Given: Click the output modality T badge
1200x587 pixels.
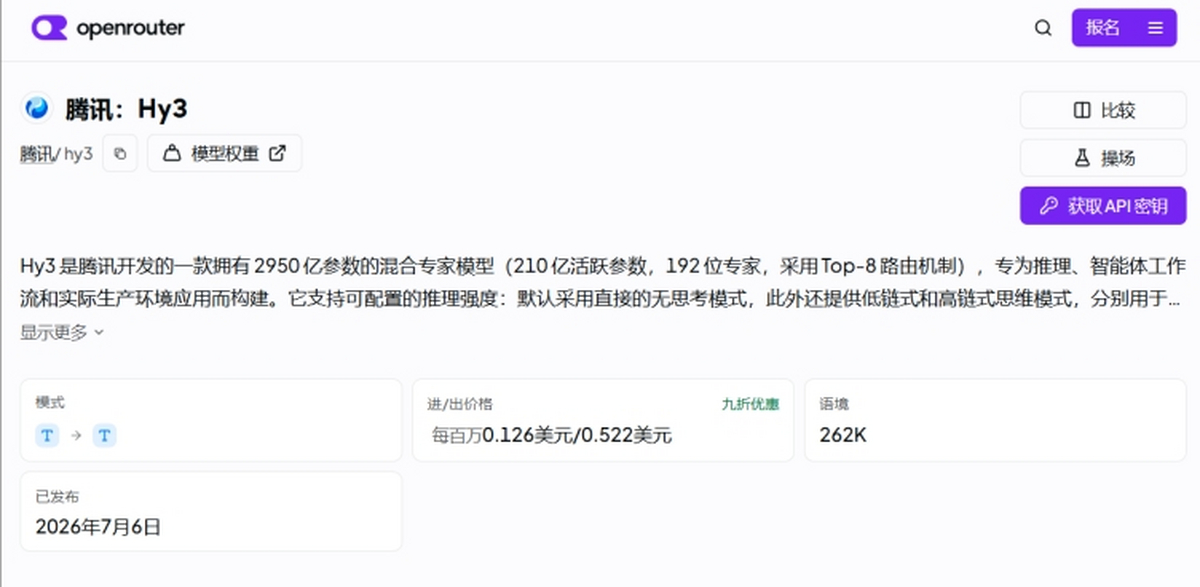Looking at the screenshot, I should [105, 435].
